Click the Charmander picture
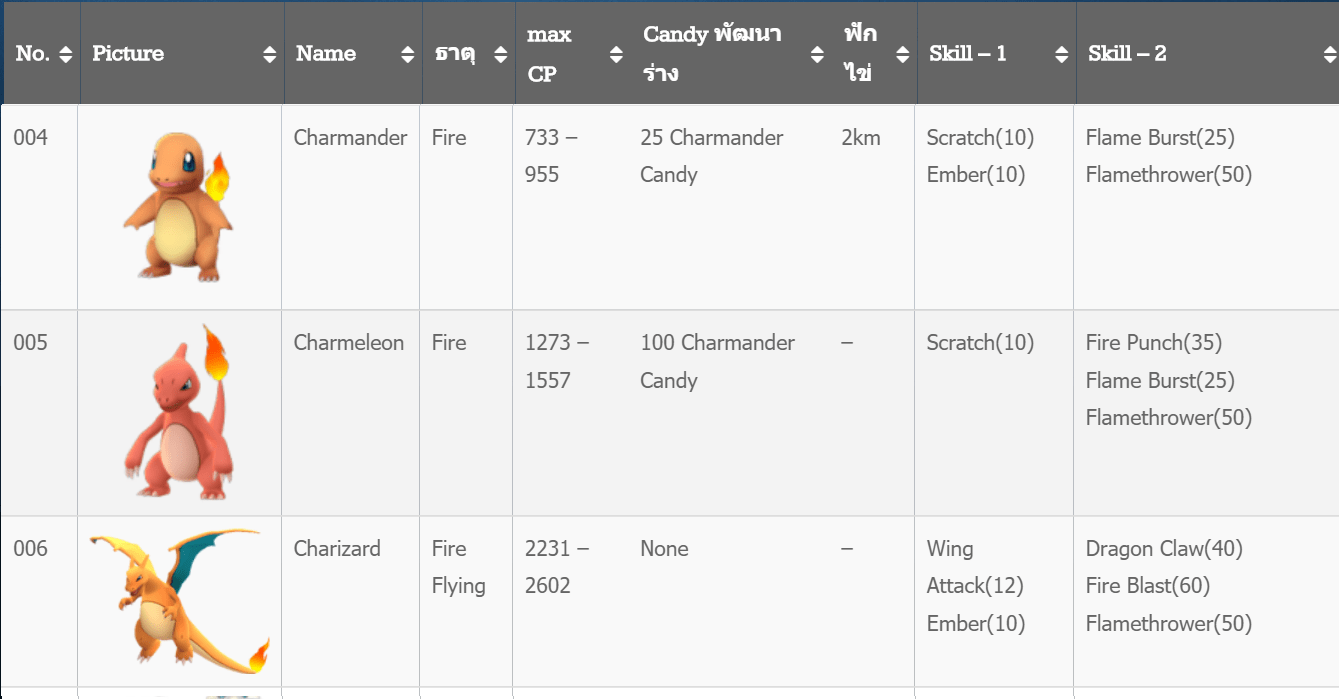The width and height of the screenshot is (1339, 699). click(180, 207)
